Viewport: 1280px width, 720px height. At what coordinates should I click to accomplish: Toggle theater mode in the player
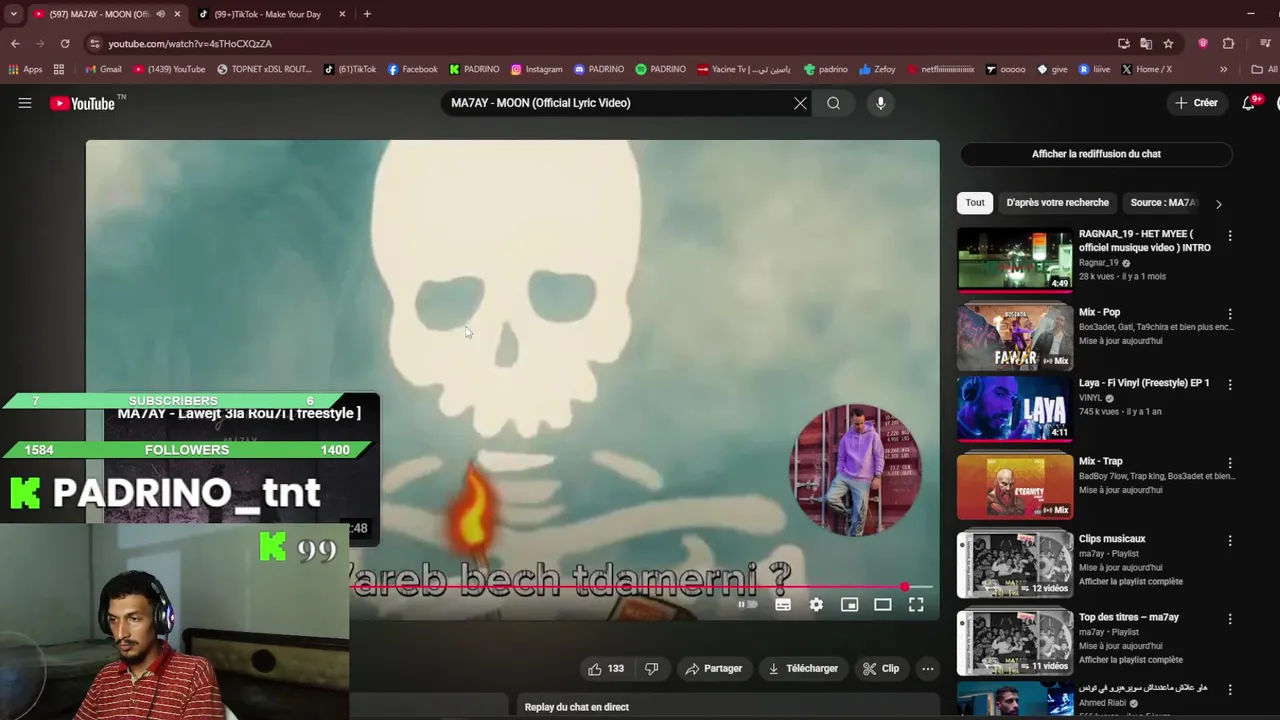882,604
